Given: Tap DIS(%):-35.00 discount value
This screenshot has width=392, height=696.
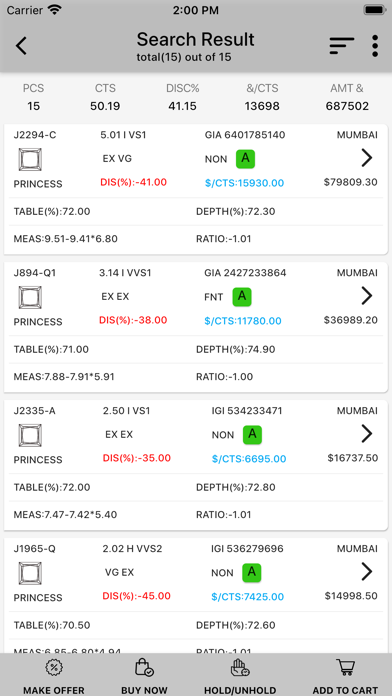Looking at the screenshot, I should pos(137,458).
